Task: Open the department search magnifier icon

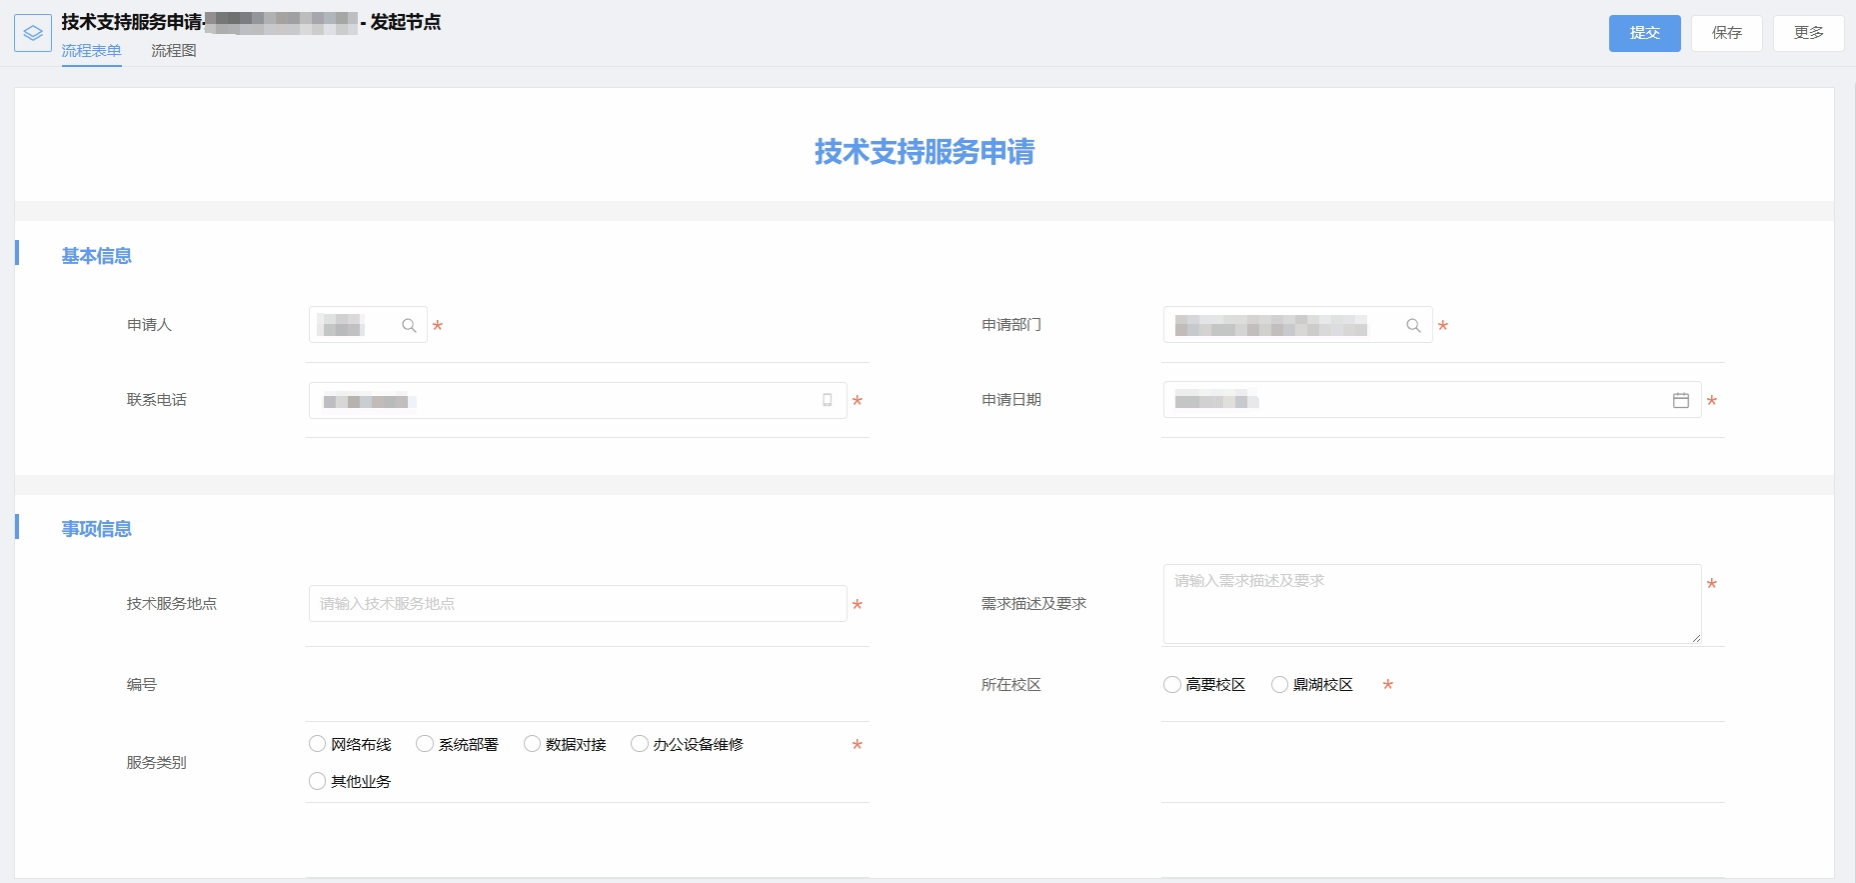Action: (x=1413, y=325)
